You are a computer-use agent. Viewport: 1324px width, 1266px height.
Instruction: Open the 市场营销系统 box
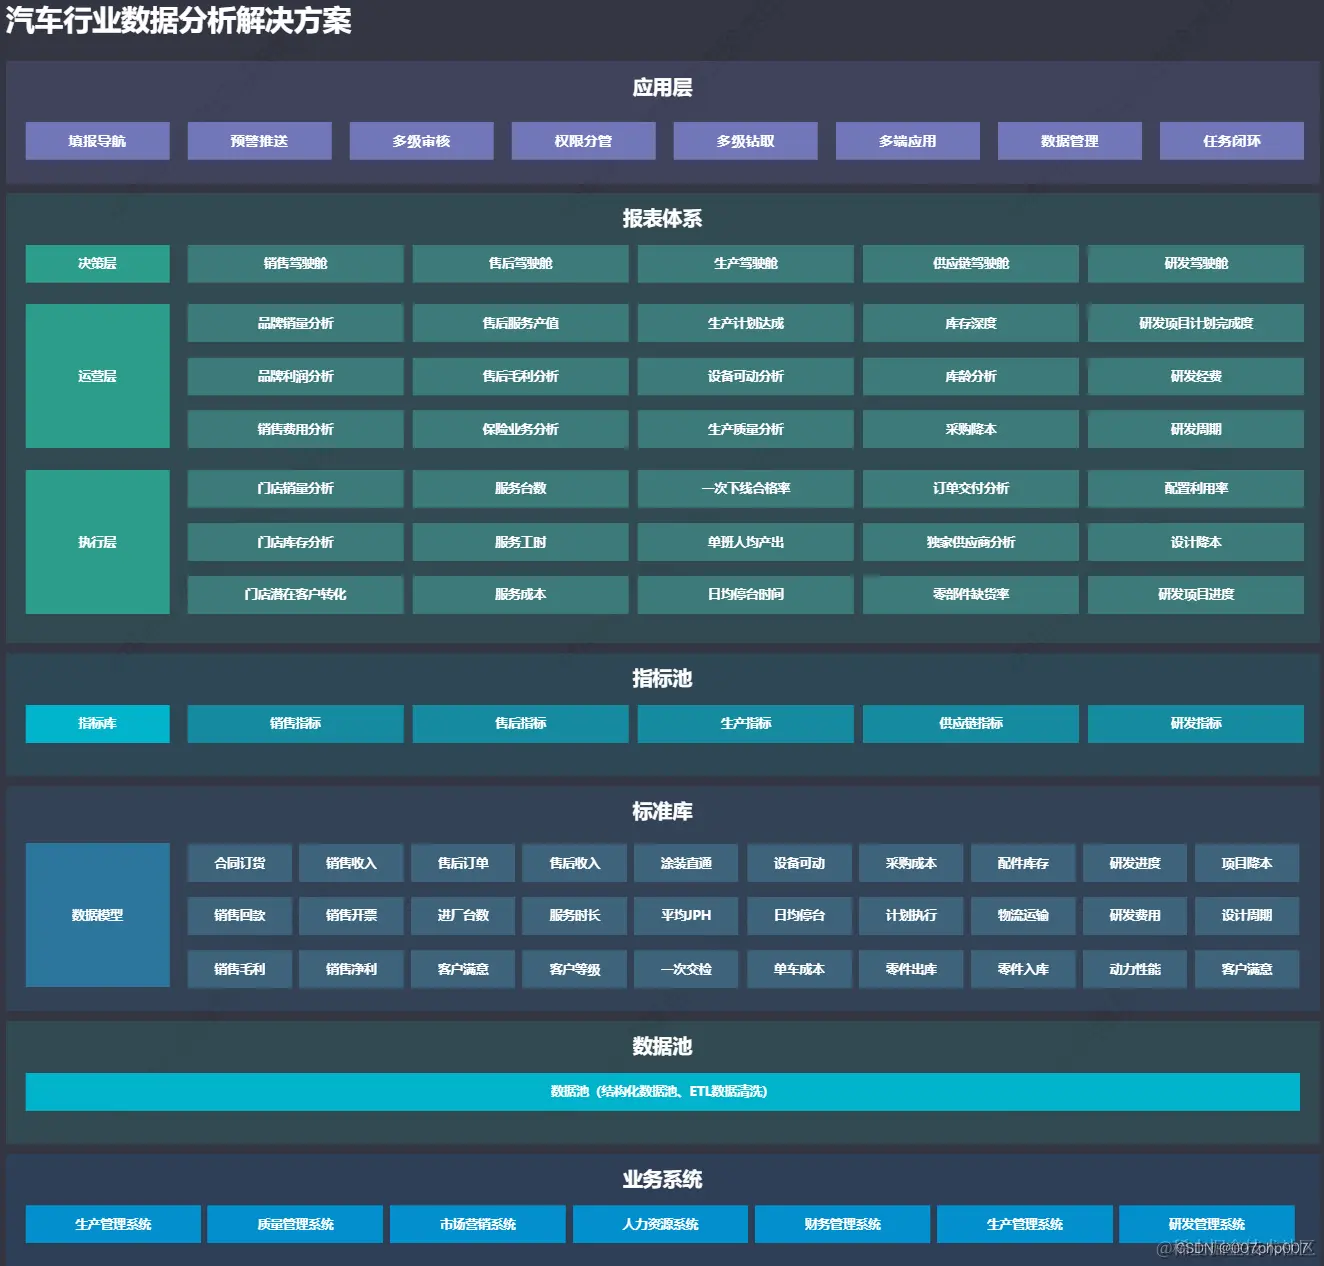[477, 1224]
